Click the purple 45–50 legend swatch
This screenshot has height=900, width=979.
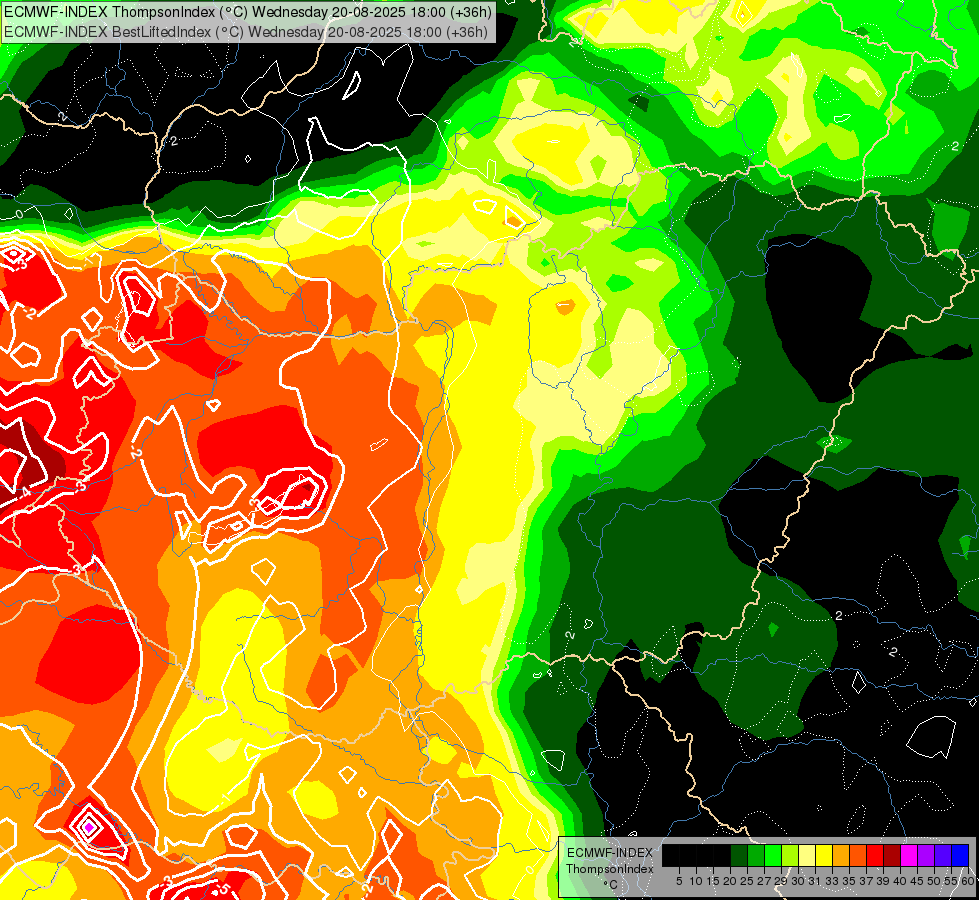[x=926, y=856]
